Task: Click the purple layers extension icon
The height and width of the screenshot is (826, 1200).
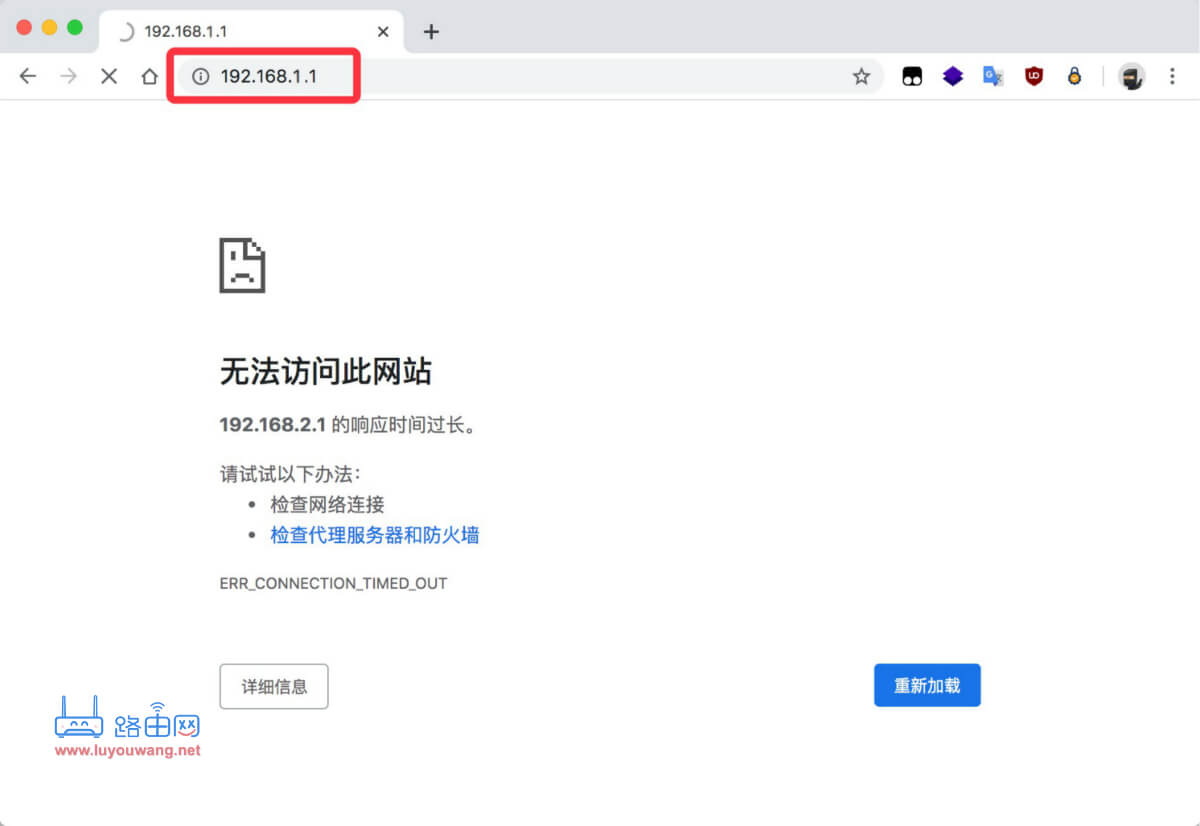Action: tap(952, 76)
